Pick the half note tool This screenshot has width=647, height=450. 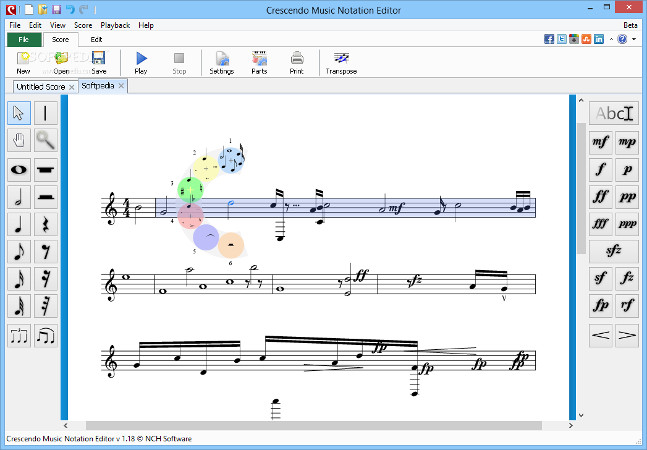(x=19, y=197)
